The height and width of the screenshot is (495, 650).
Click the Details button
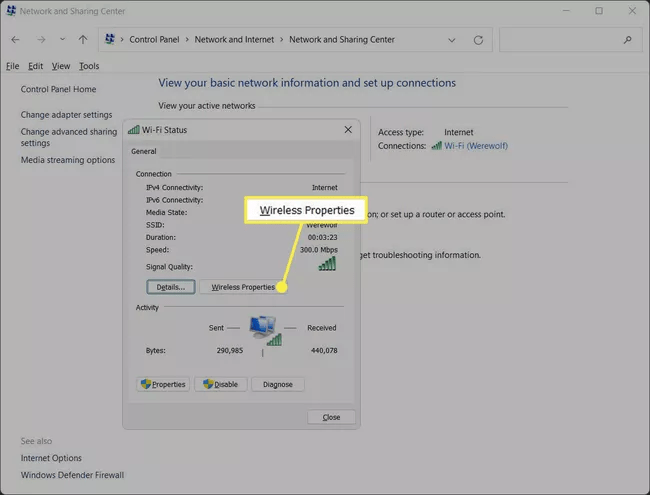[x=171, y=287]
